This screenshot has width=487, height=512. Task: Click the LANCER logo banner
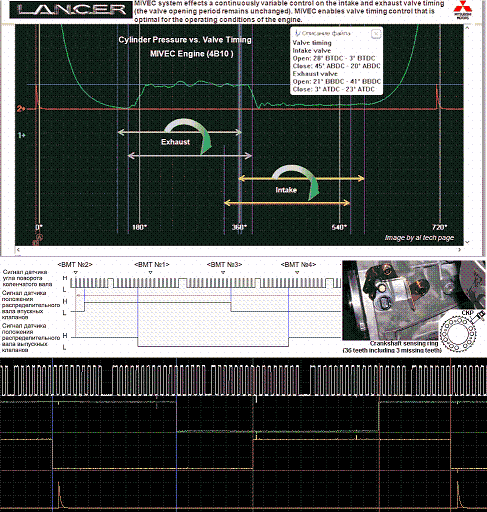[x=71, y=10]
